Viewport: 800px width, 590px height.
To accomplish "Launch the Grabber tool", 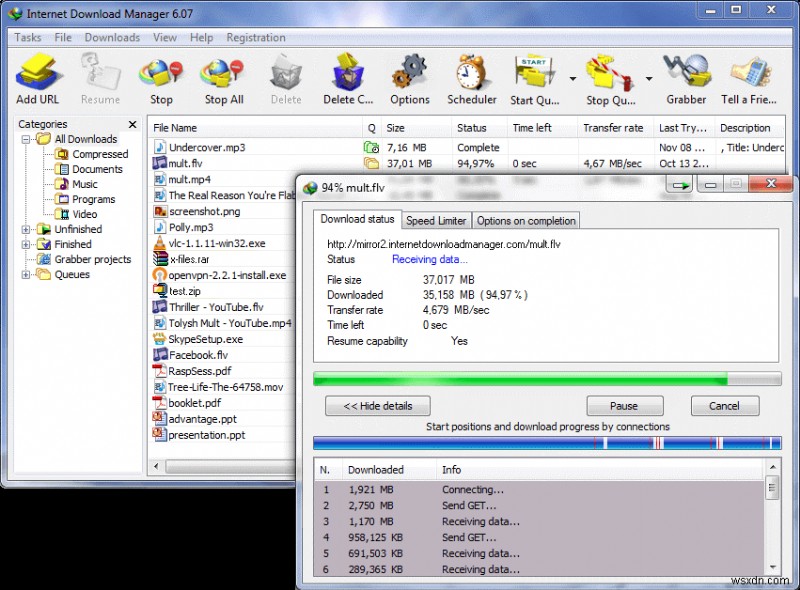I will [x=686, y=75].
